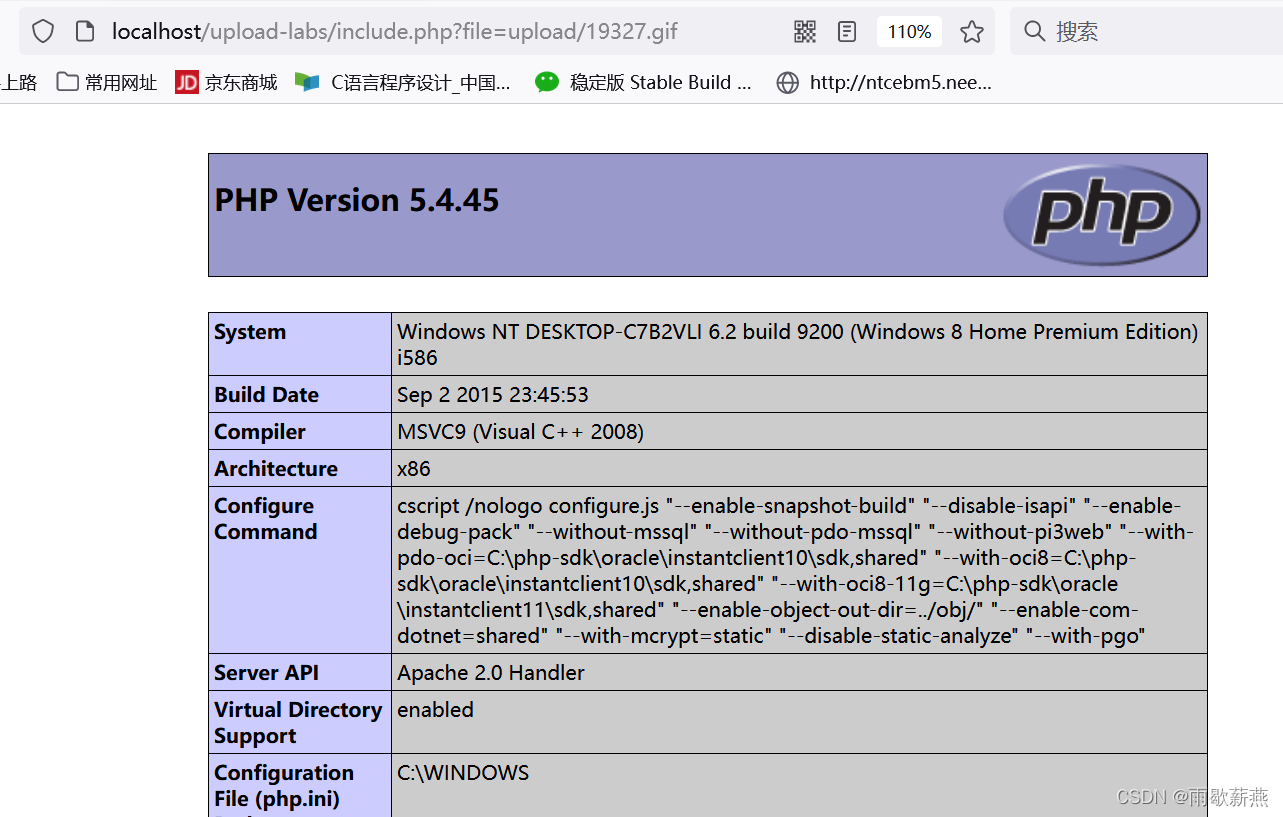This screenshot has height=817, width=1283.
Task: Click the 常用网址 folder icon
Action: 67,82
